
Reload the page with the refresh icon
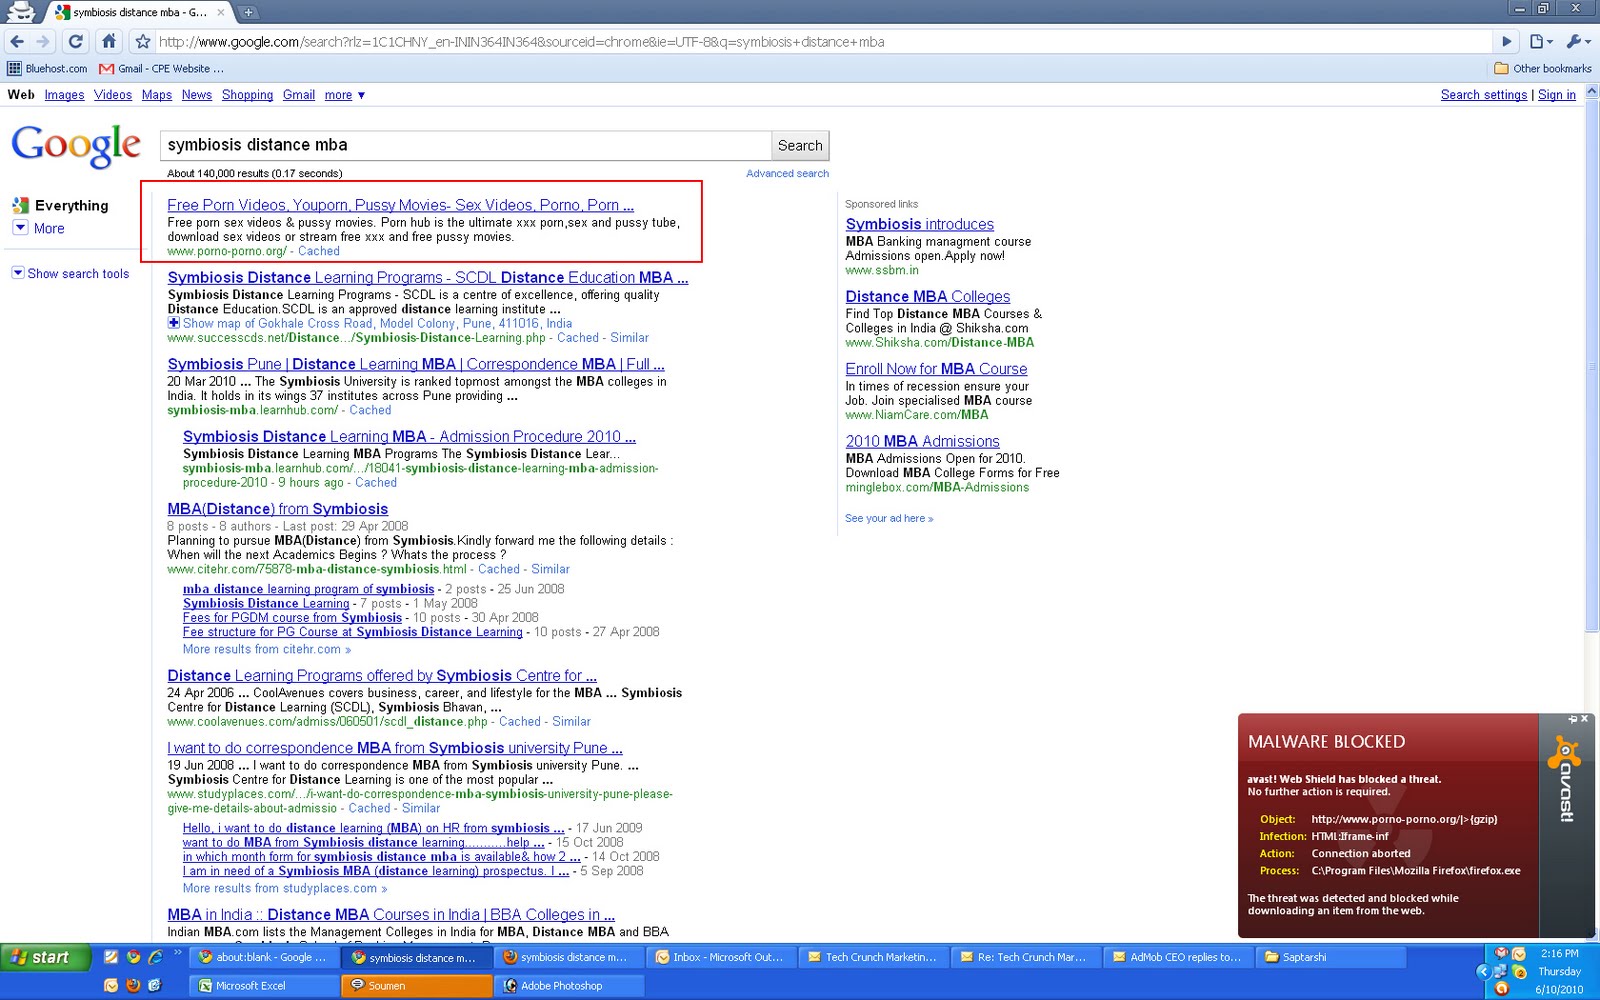point(76,42)
